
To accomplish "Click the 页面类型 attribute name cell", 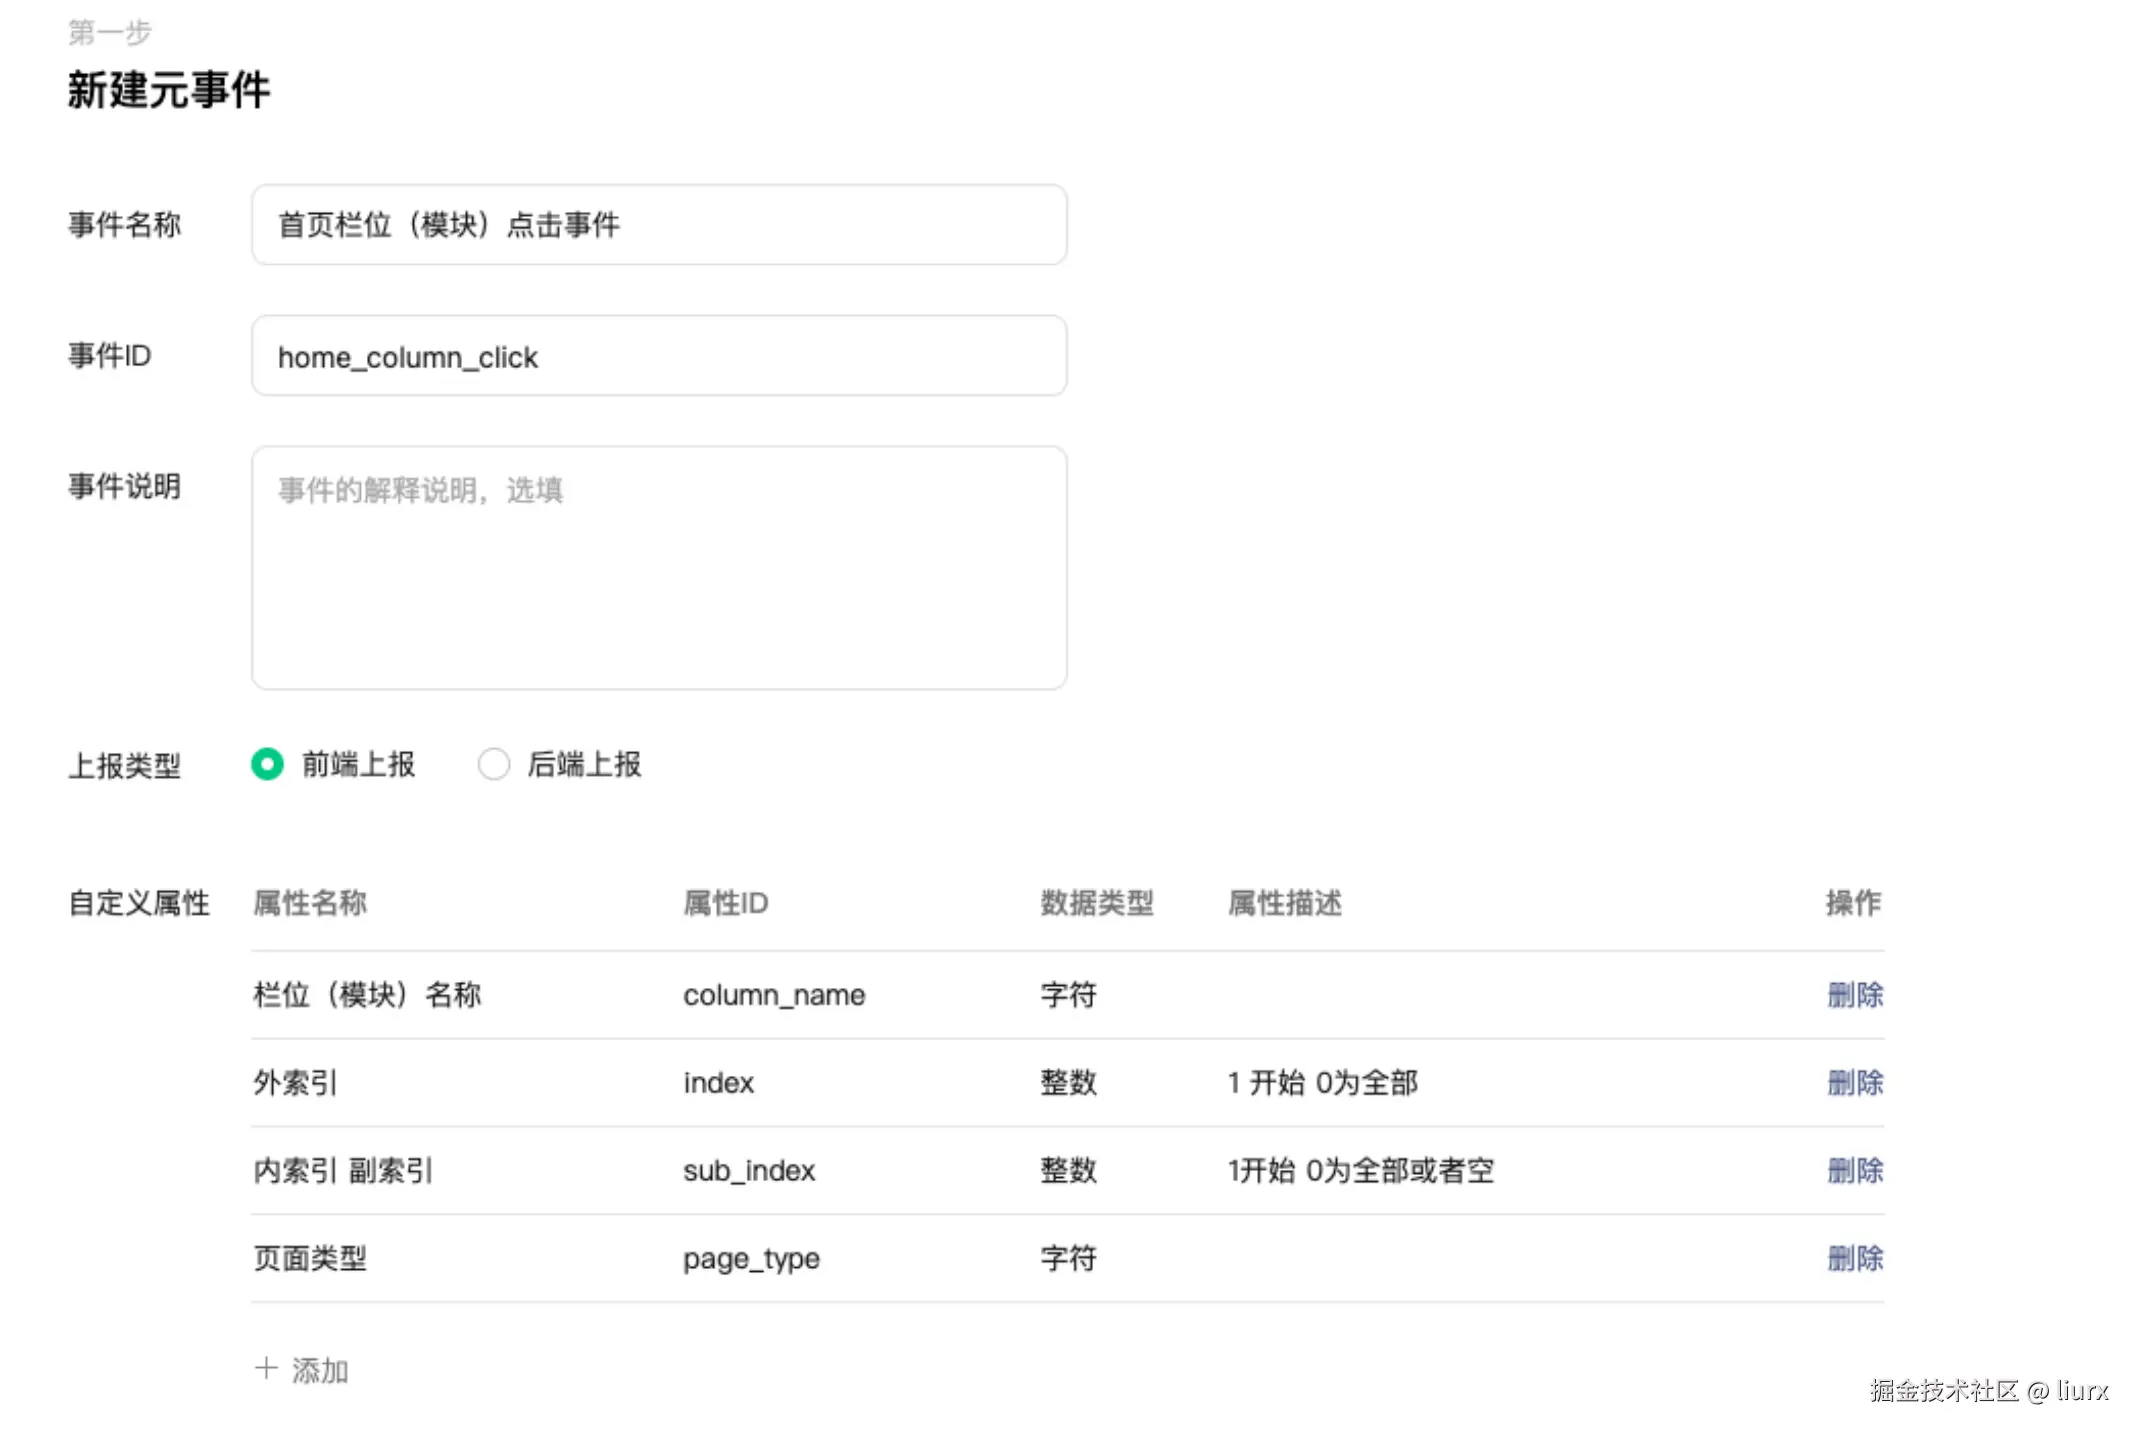I will pos(310,1258).
